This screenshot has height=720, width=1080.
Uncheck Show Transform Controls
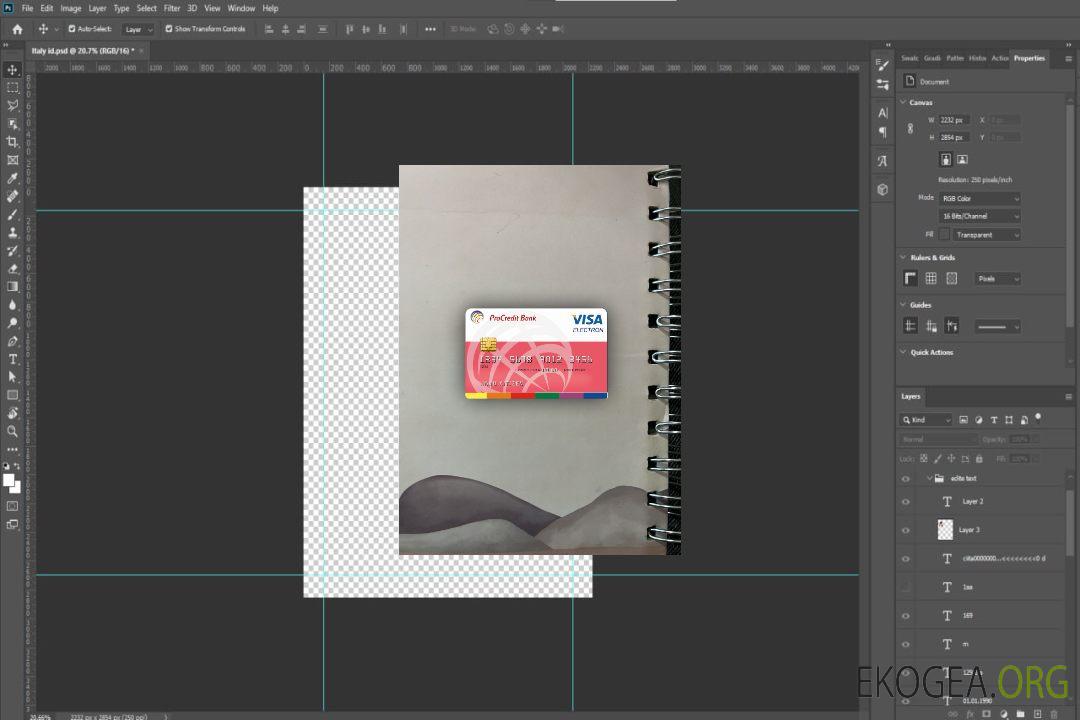pos(169,29)
